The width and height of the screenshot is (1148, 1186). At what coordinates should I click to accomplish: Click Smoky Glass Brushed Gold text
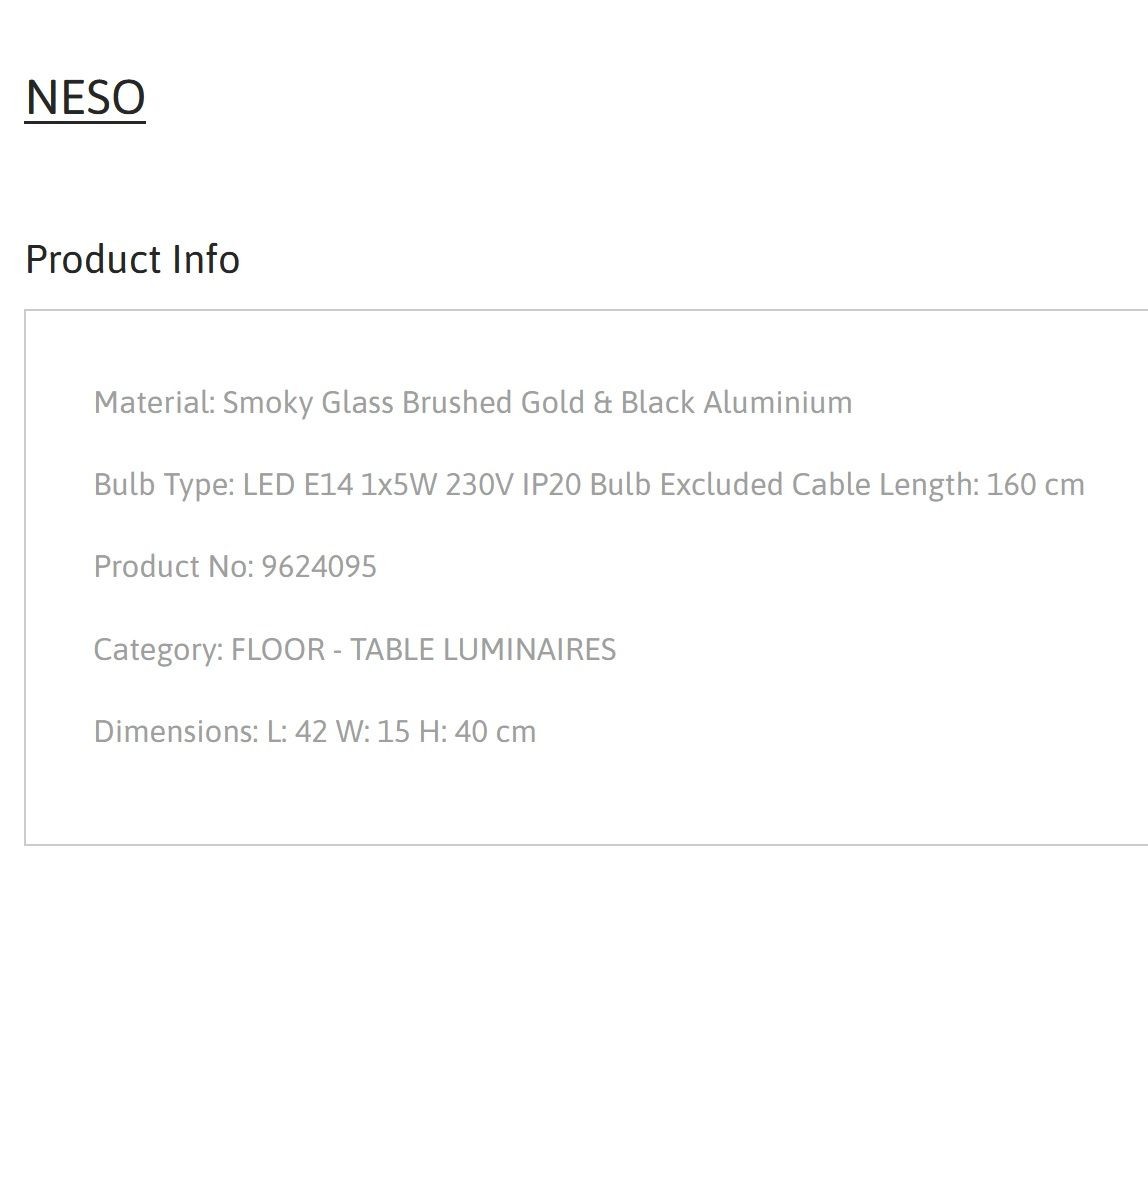pos(404,403)
